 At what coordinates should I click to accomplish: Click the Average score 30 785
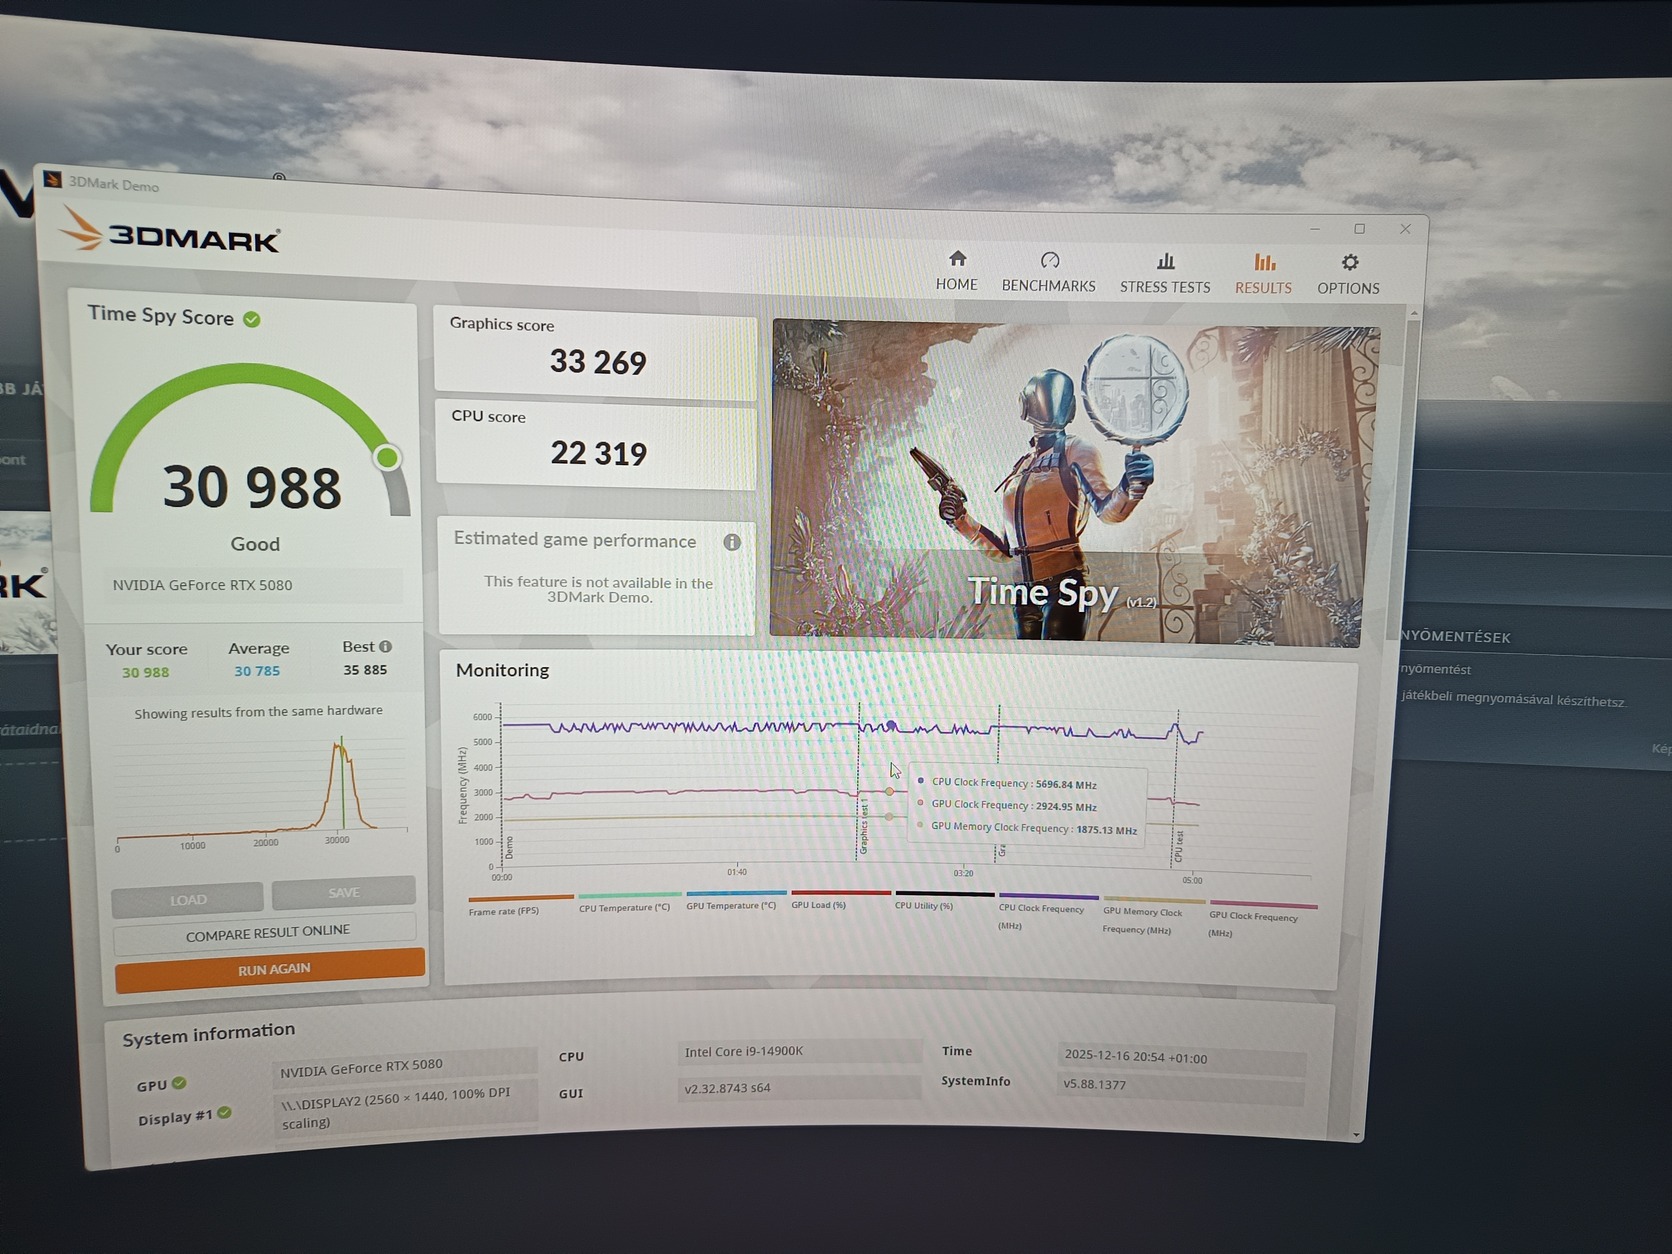coord(257,671)
